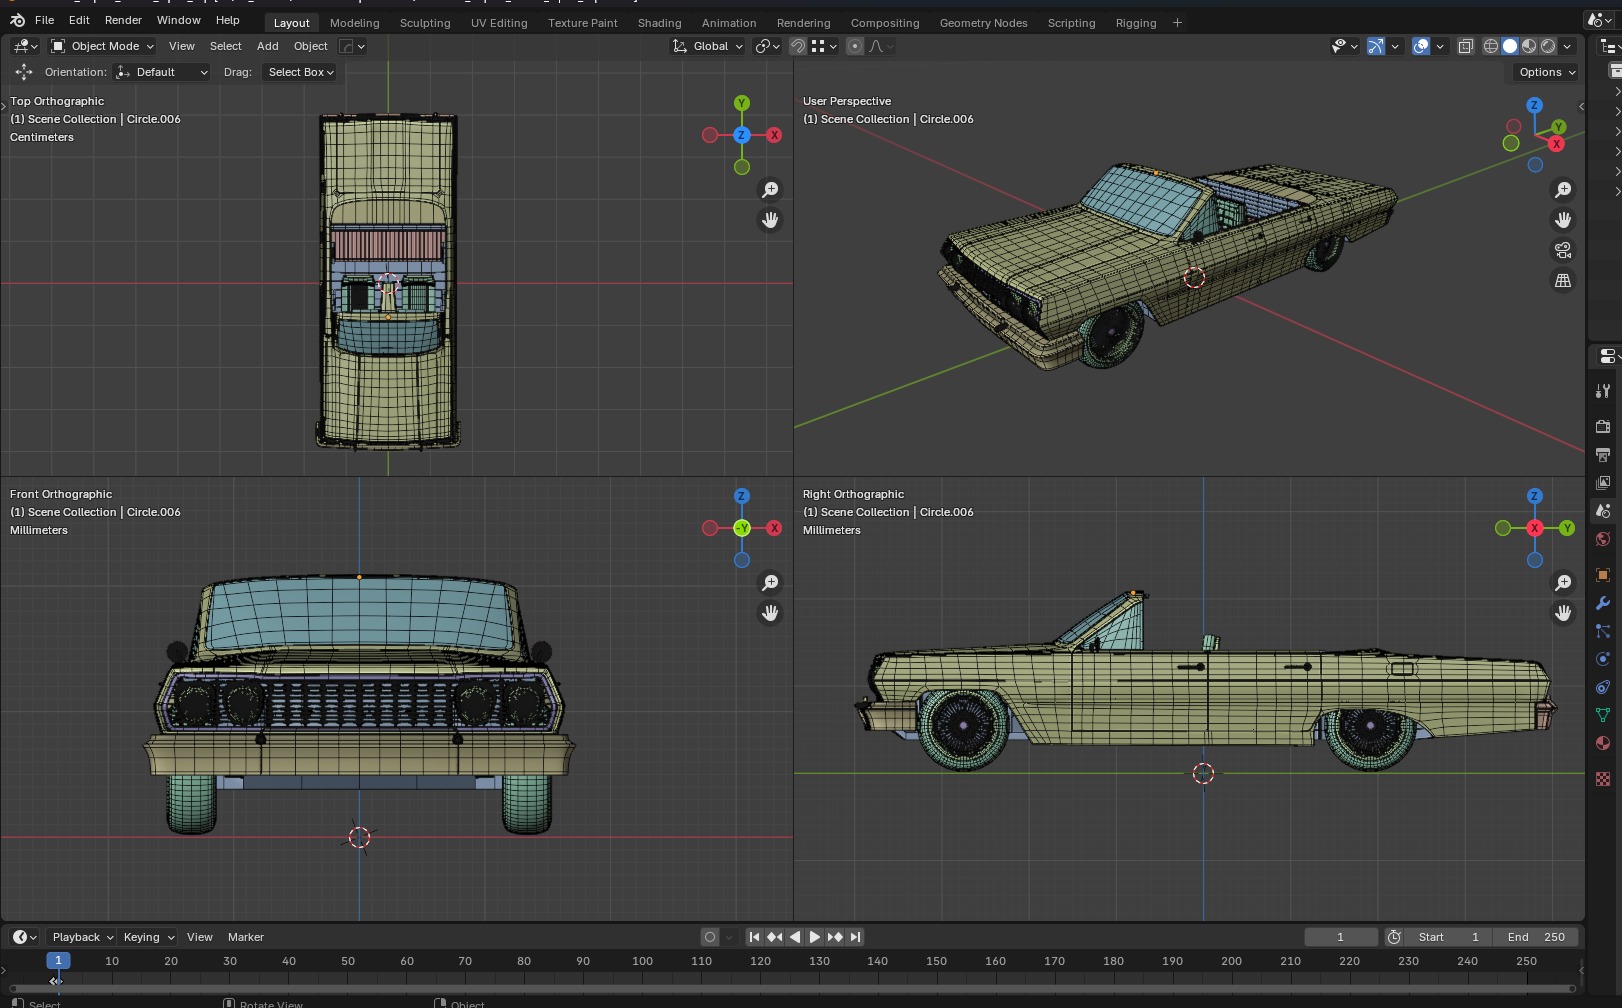This screenshot has width=1622, height=1008.
Task: Open the Keying dropdown in timeline
Action: pyautogui.click(x=148, y=937)
